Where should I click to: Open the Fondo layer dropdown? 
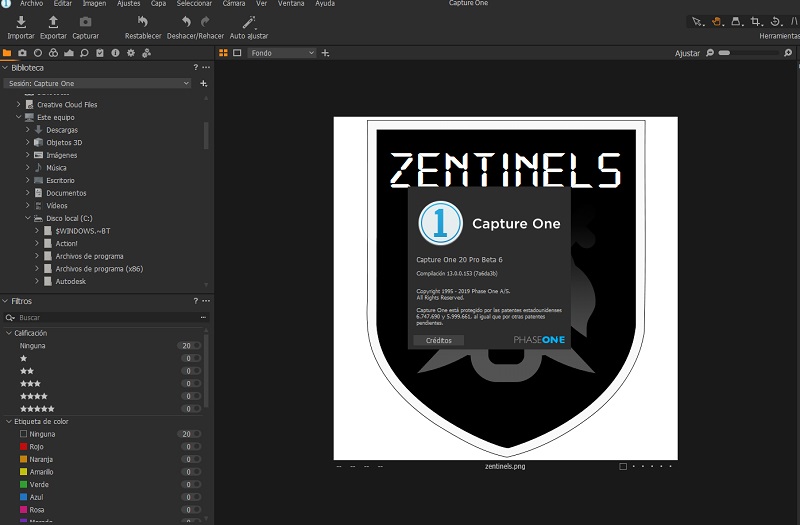pos(281,52)
